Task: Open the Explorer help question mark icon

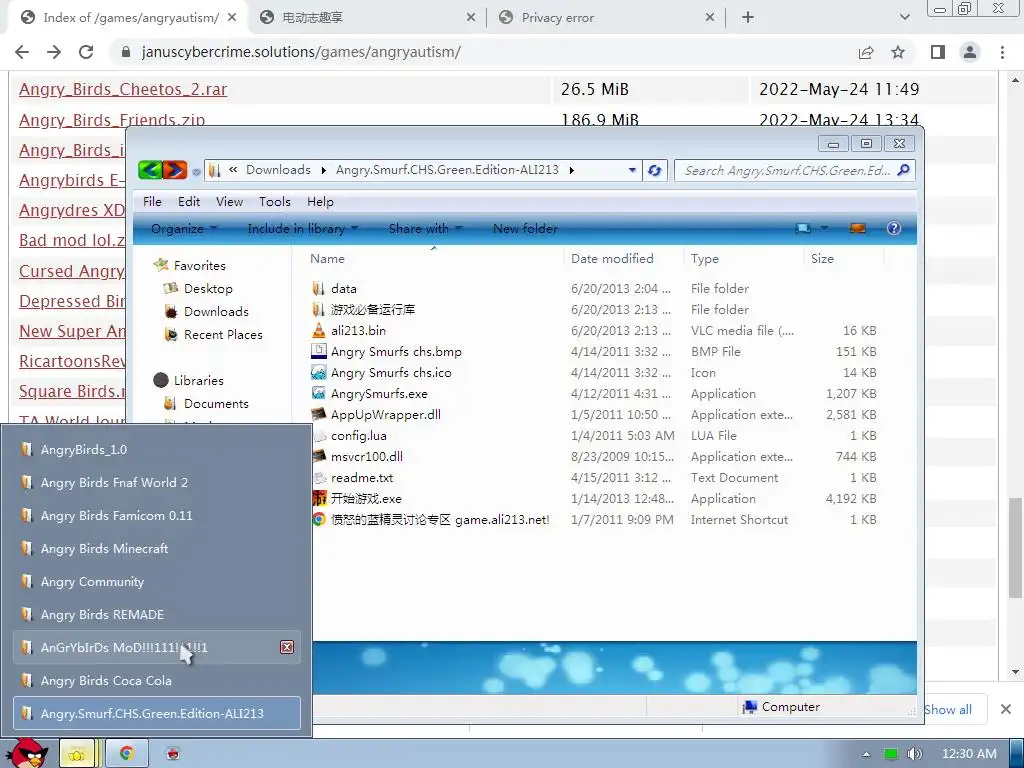Action: pos(893,228)
